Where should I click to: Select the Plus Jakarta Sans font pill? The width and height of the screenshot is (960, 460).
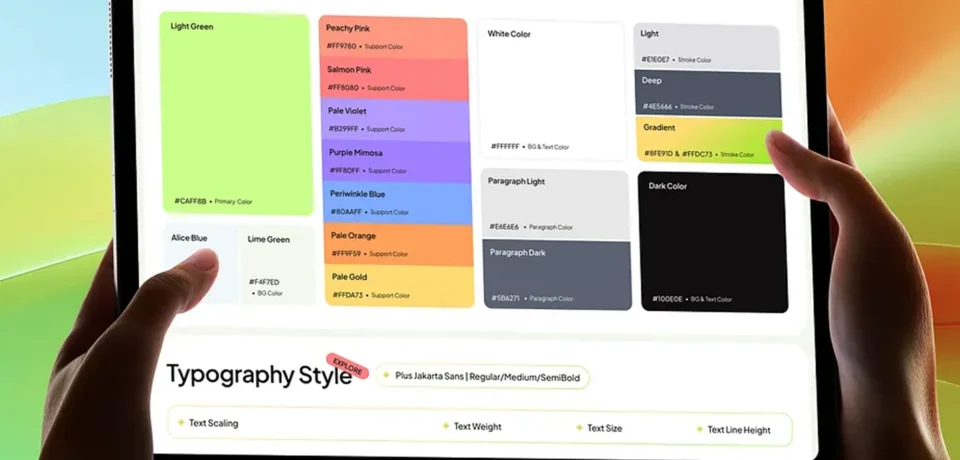(485, 377)
